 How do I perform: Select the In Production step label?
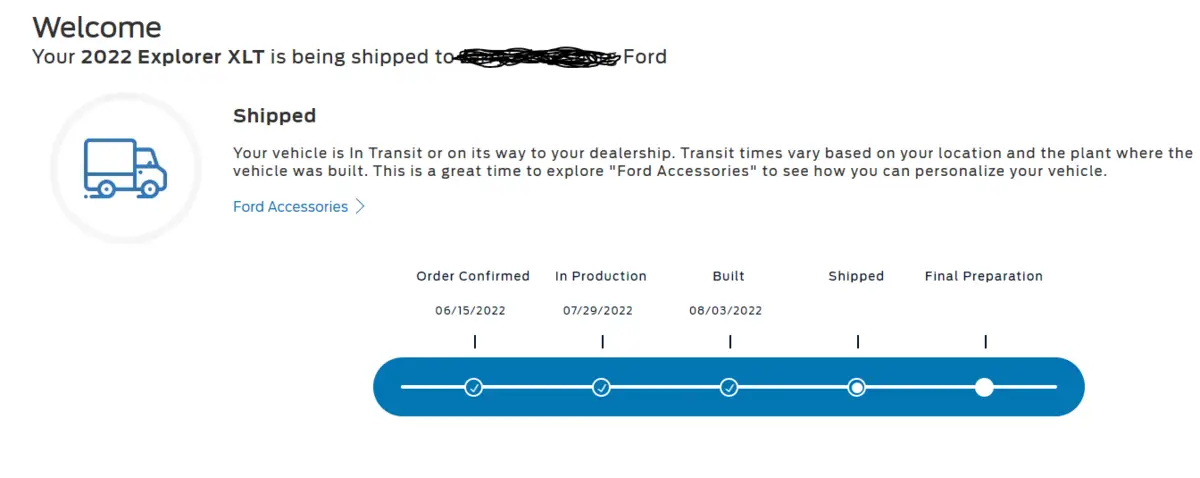(601, 276)
